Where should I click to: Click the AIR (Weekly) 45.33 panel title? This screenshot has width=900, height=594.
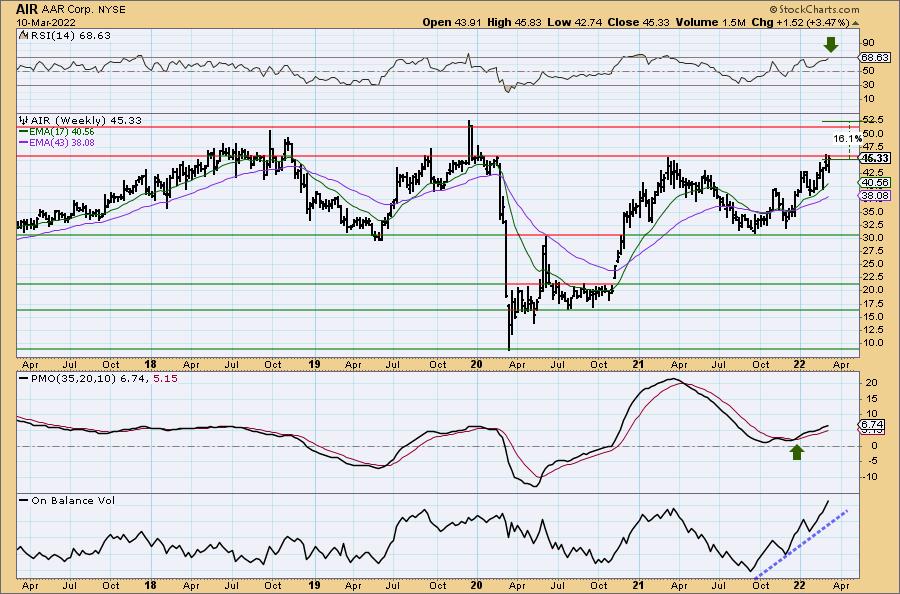[86, 121]
